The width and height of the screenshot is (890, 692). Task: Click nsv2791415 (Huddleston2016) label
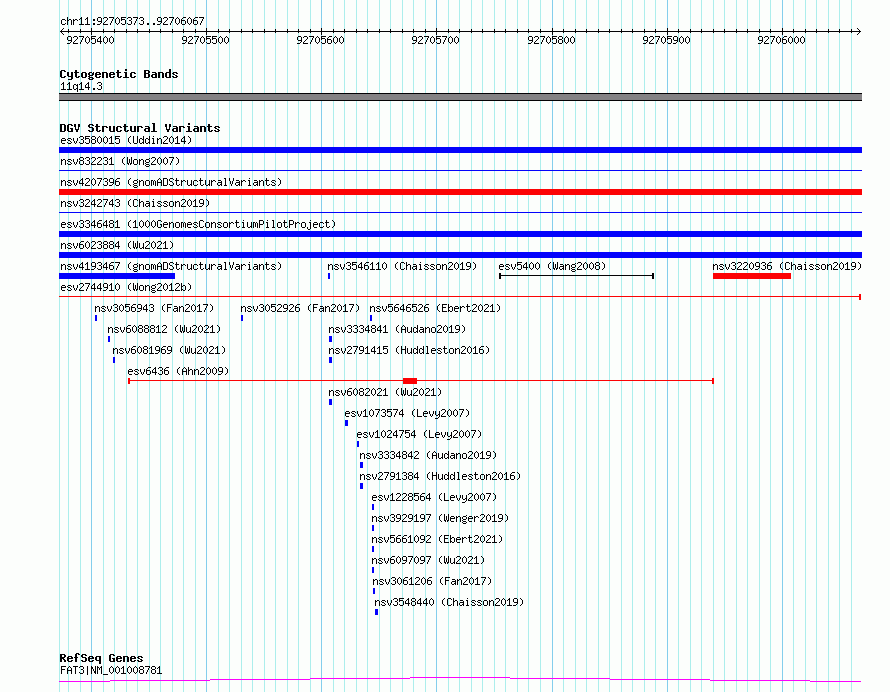[x=409, y=350]
